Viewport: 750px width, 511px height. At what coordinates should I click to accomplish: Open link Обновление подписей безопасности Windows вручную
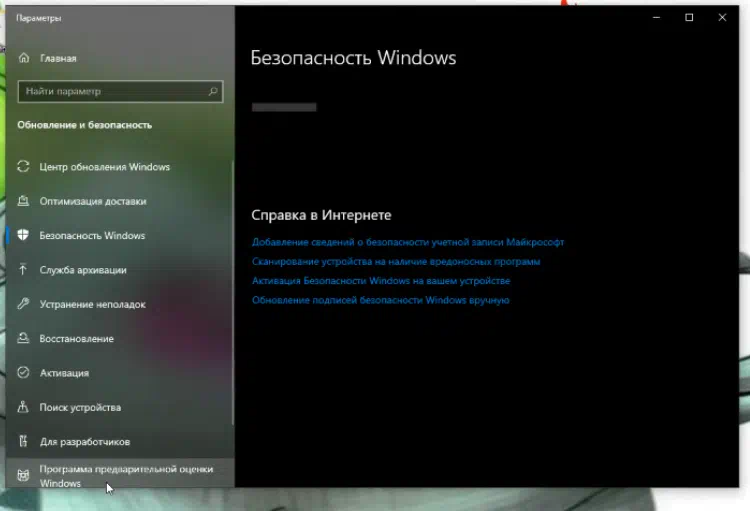pyautogui.click(x=380, y=300)
